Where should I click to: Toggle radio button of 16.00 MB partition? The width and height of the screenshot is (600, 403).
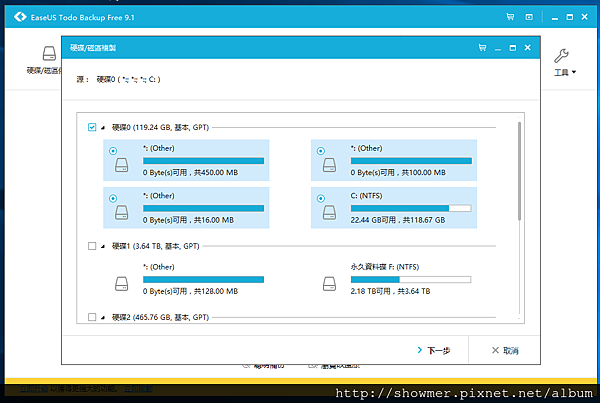(113, 198)
